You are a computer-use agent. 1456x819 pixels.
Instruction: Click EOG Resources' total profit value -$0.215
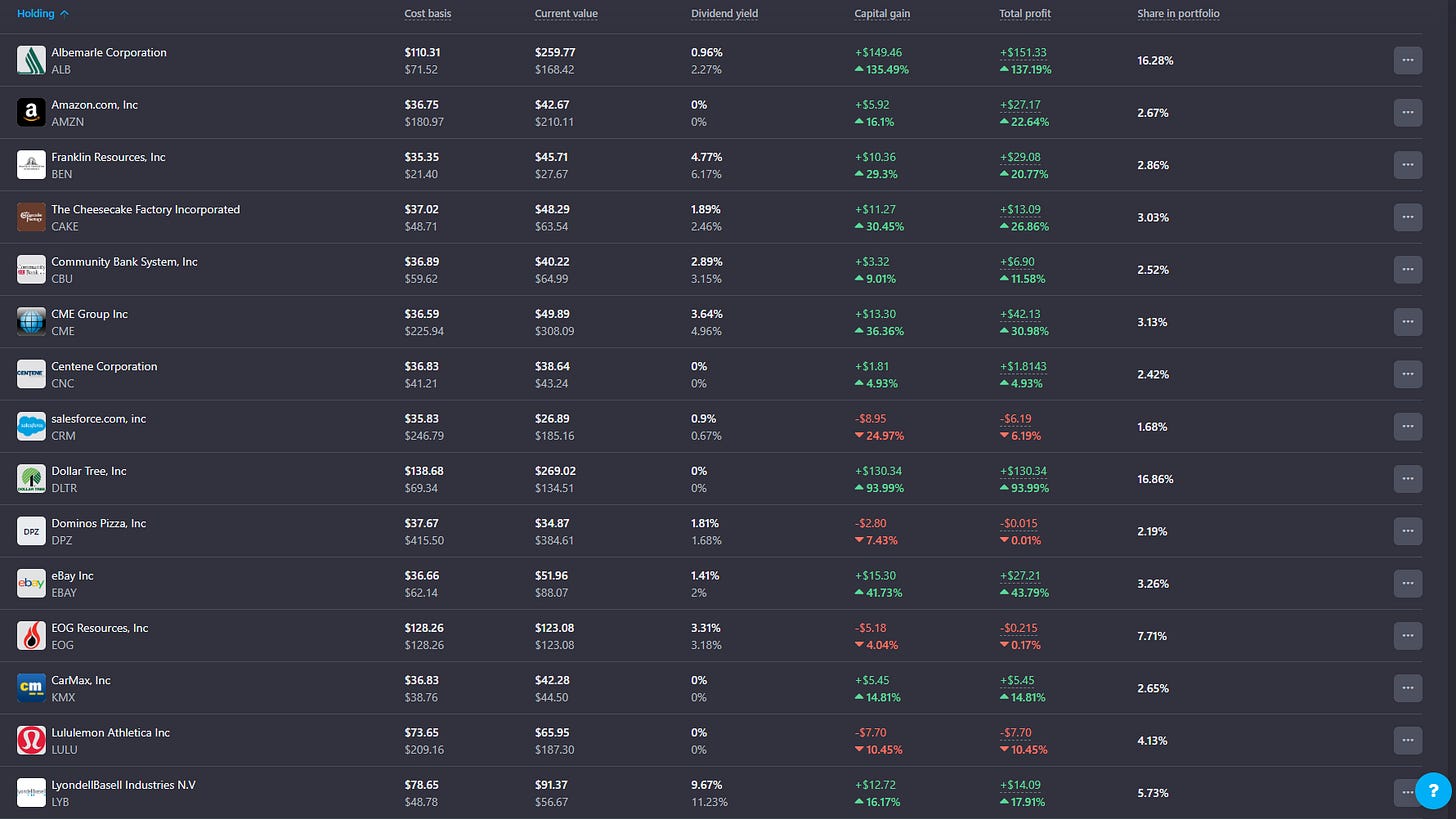click(1020, 628)
